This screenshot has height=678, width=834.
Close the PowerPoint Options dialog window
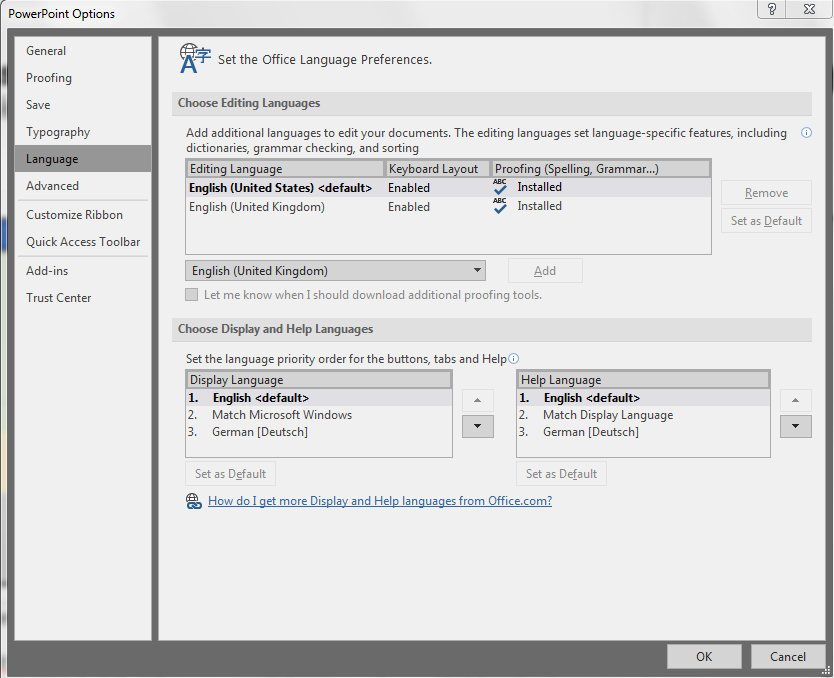coord(809,9)
